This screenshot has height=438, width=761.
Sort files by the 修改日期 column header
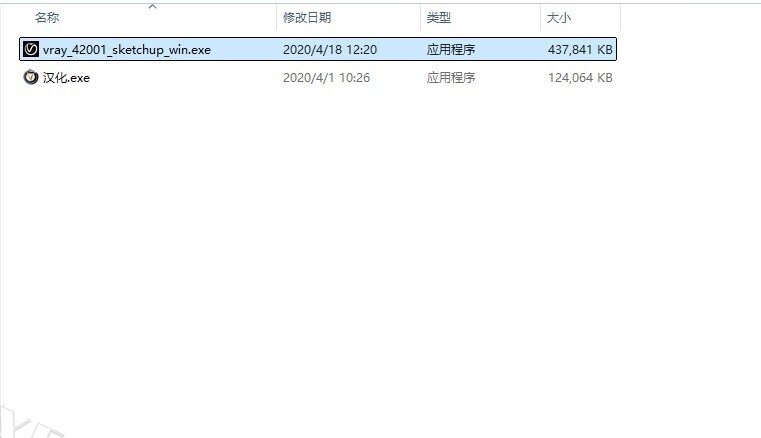click(x=307, y=18)
